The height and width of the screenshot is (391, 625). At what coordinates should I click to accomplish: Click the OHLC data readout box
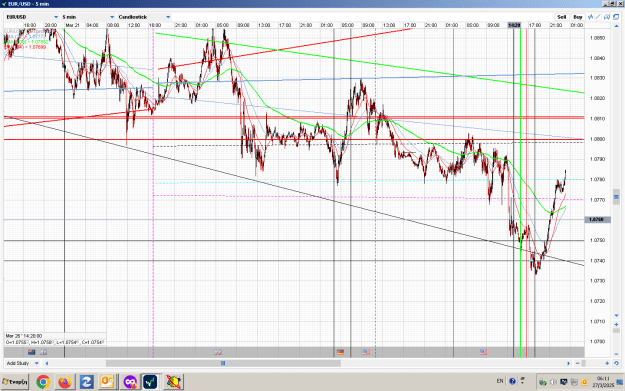coord(55,339)
